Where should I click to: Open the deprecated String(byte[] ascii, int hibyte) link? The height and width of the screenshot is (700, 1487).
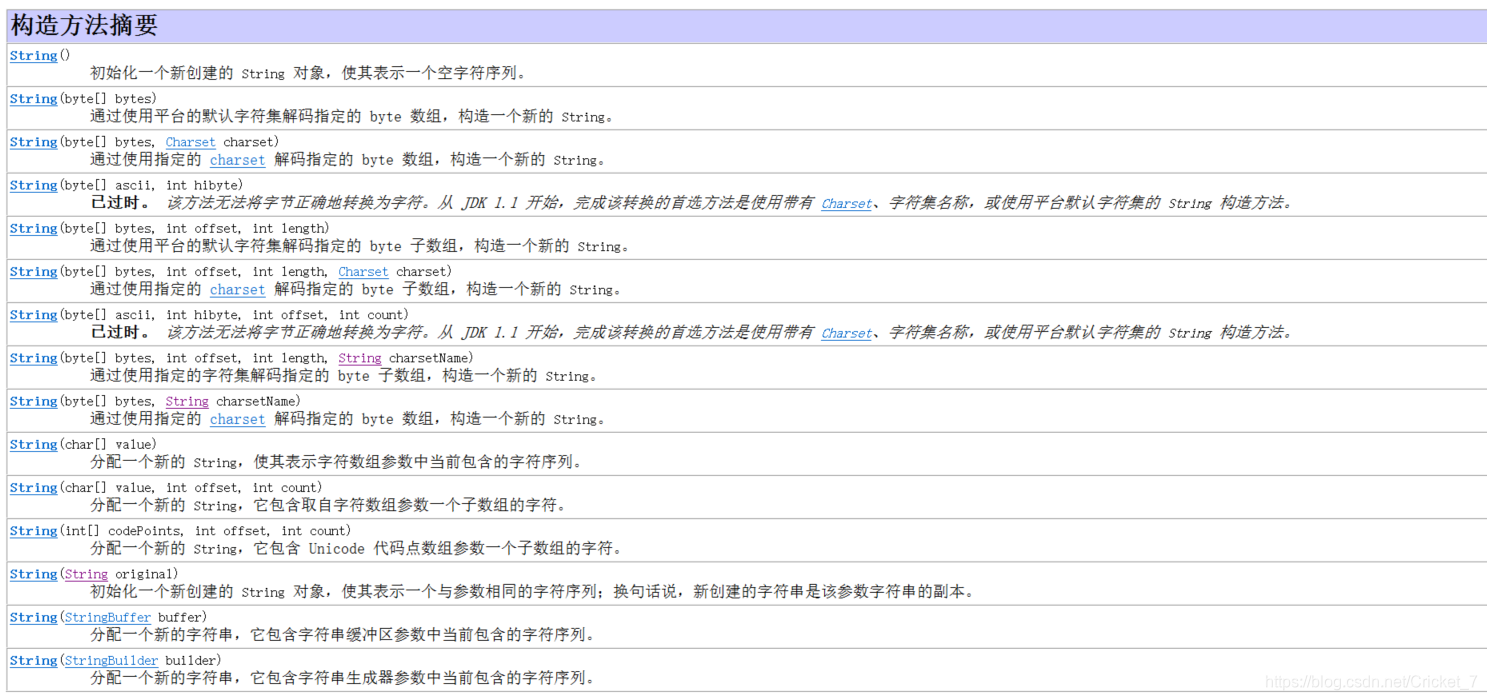[33, 185]
